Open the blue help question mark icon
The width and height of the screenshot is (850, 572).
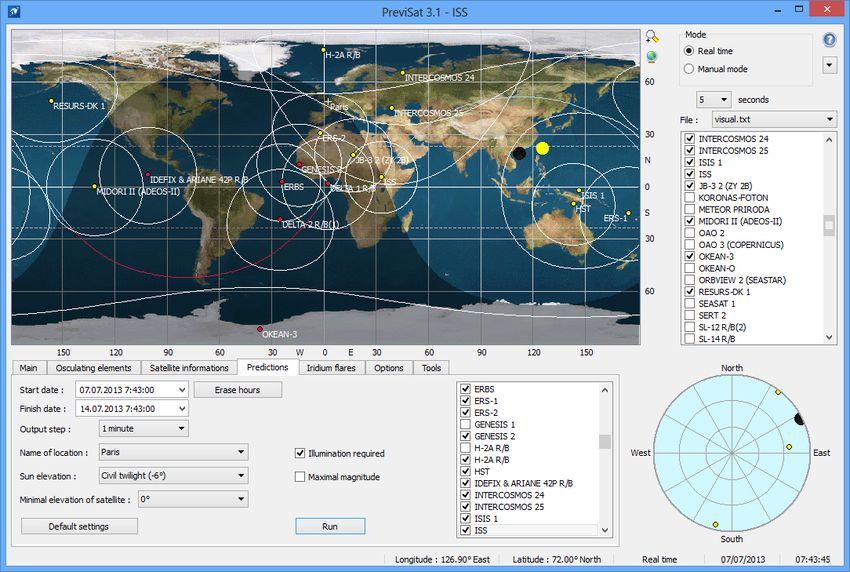(829, 40)
